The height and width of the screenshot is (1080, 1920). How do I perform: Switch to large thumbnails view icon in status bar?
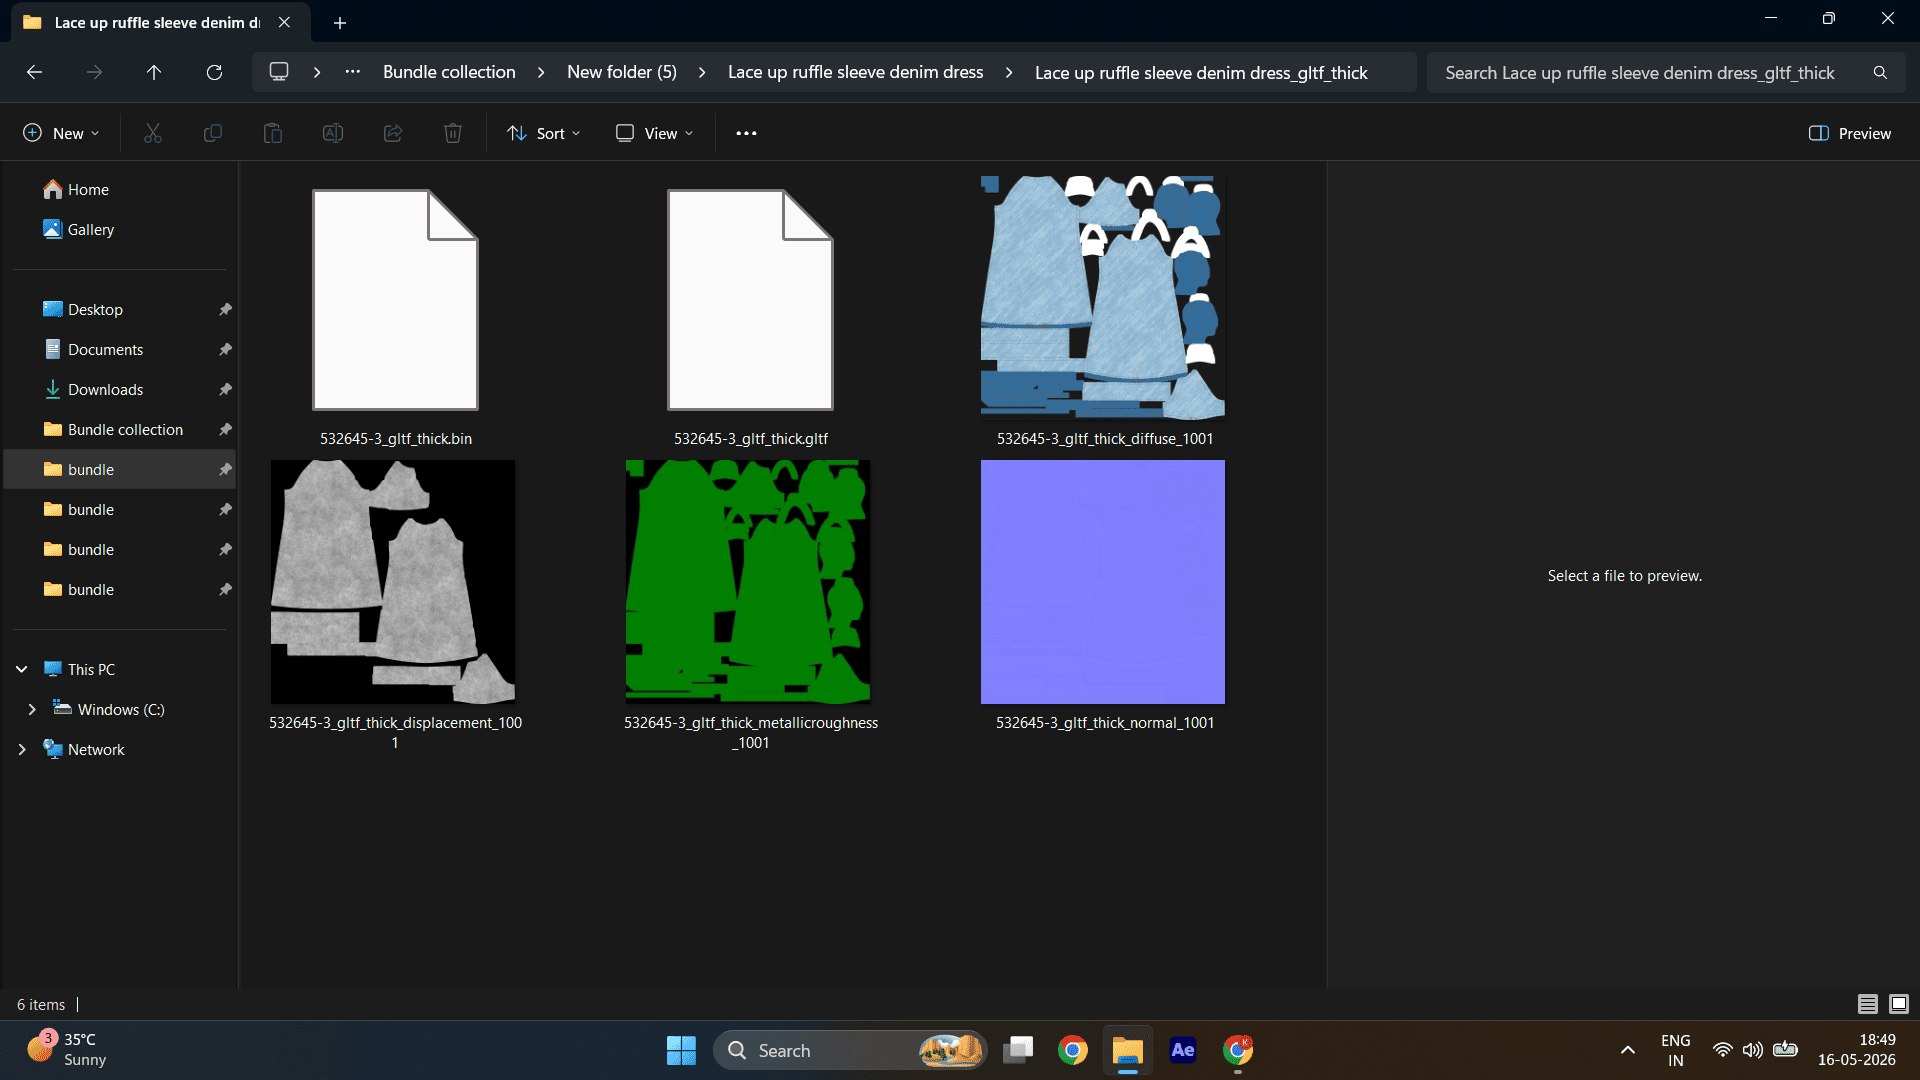(x=1899, y=1004)
